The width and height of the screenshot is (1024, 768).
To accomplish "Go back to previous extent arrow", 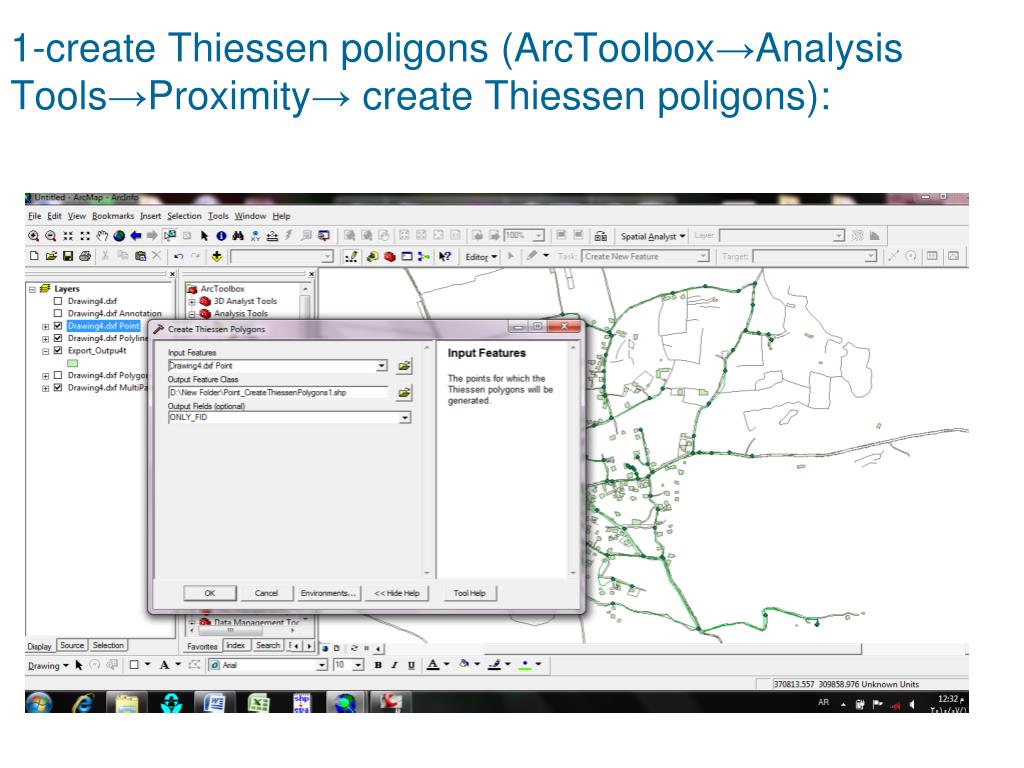I will coord(136,236).
